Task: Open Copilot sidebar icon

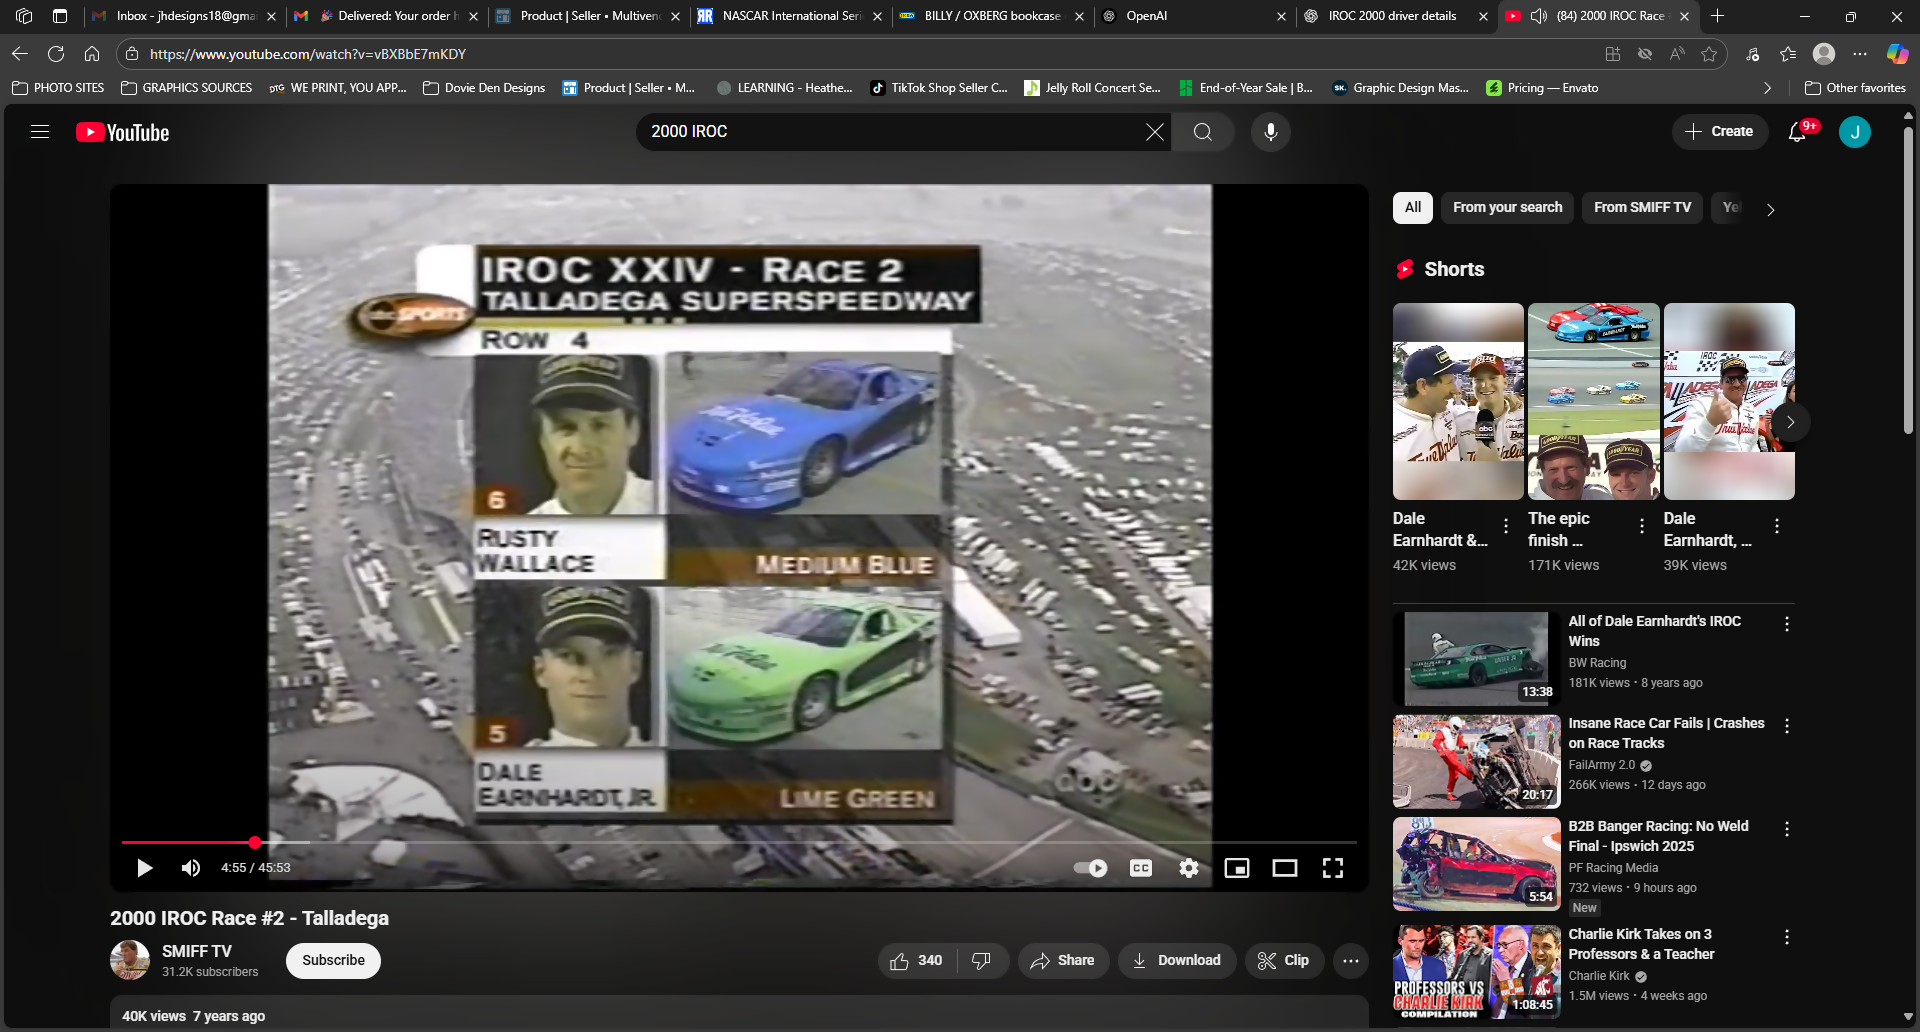Action: [x=1897, y=54]
